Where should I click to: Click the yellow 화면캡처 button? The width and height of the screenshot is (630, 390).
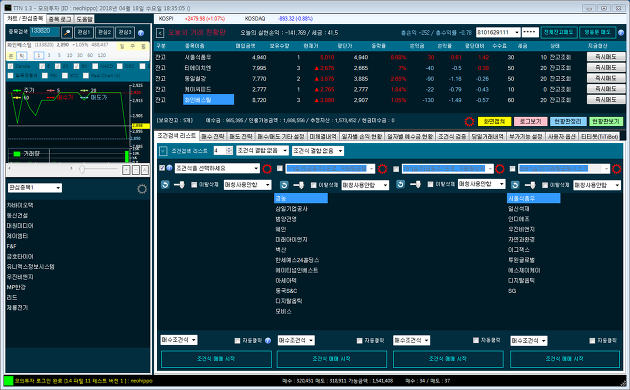(494, 121)
